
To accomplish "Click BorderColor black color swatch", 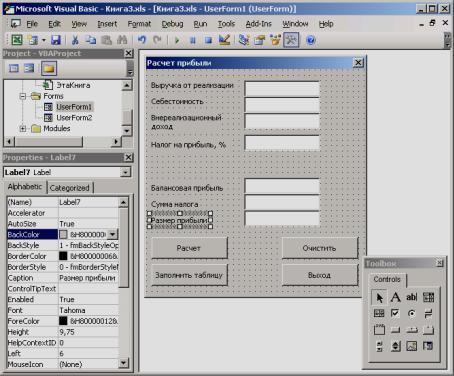I will click(63, 256).
